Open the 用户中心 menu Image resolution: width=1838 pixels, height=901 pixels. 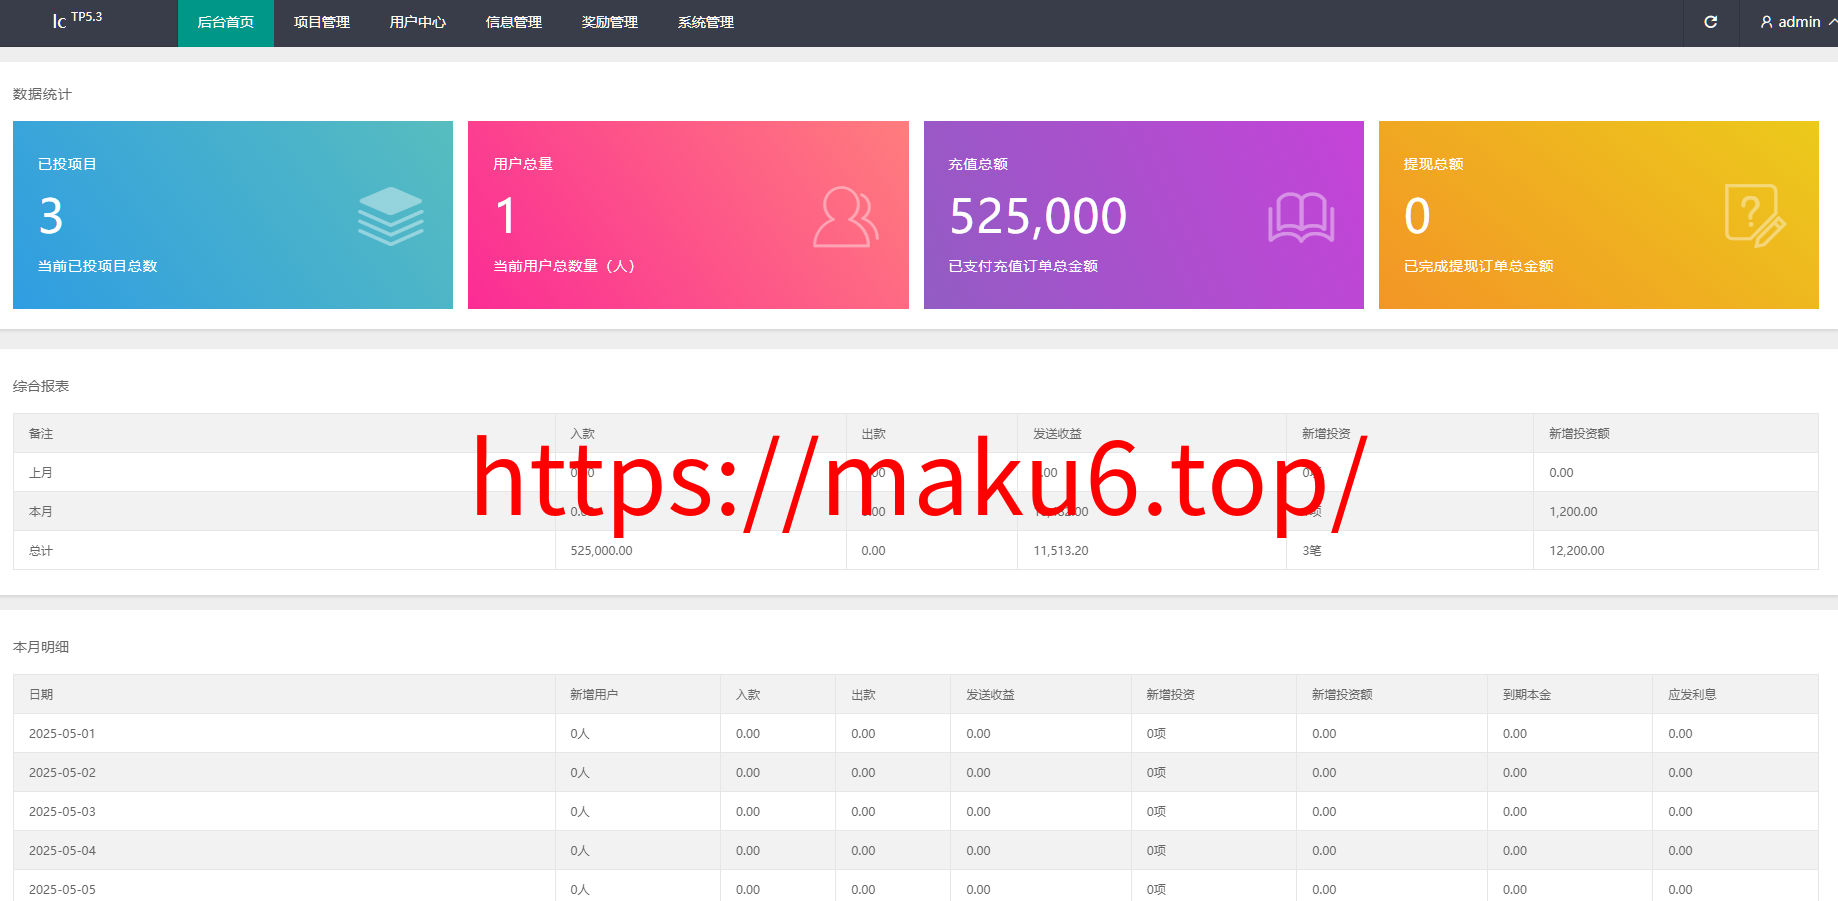coord(418,23)
